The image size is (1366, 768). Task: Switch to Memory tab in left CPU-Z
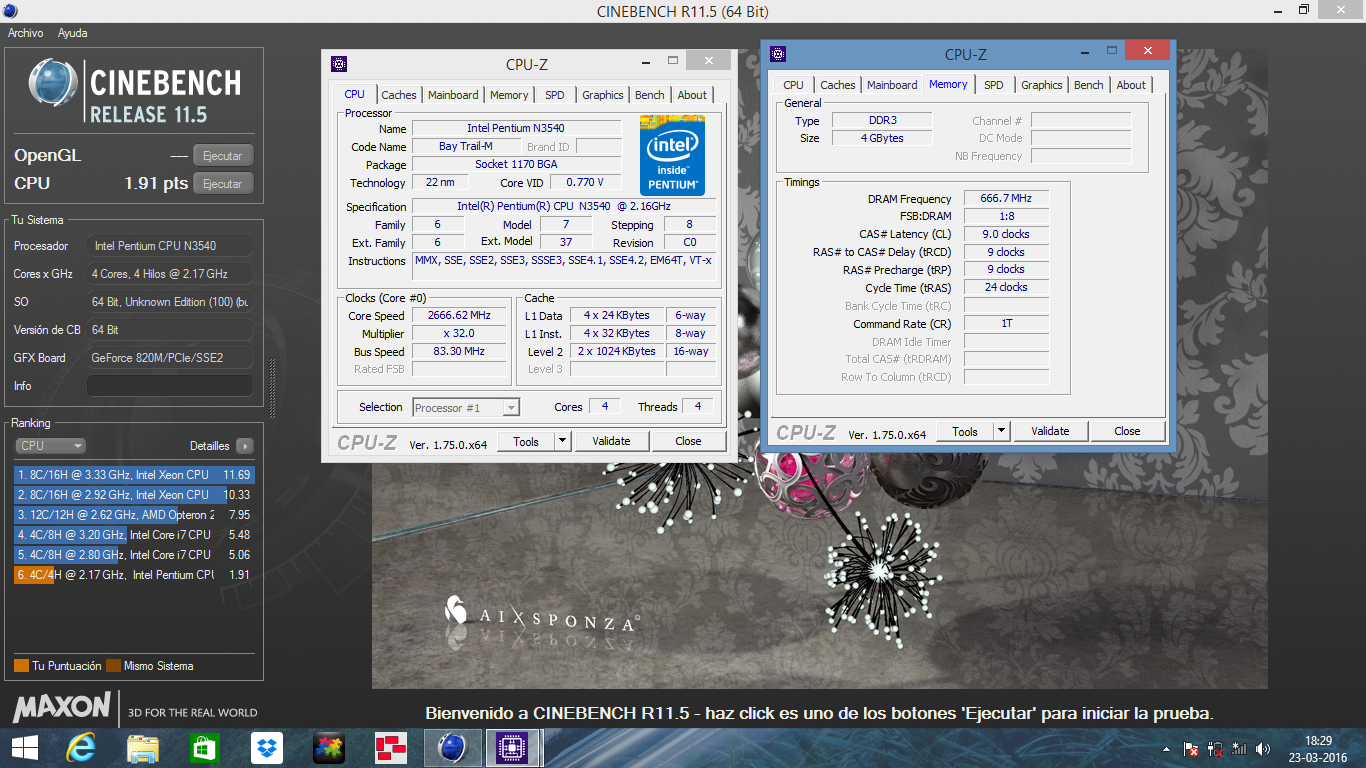(x=509, y=95)
